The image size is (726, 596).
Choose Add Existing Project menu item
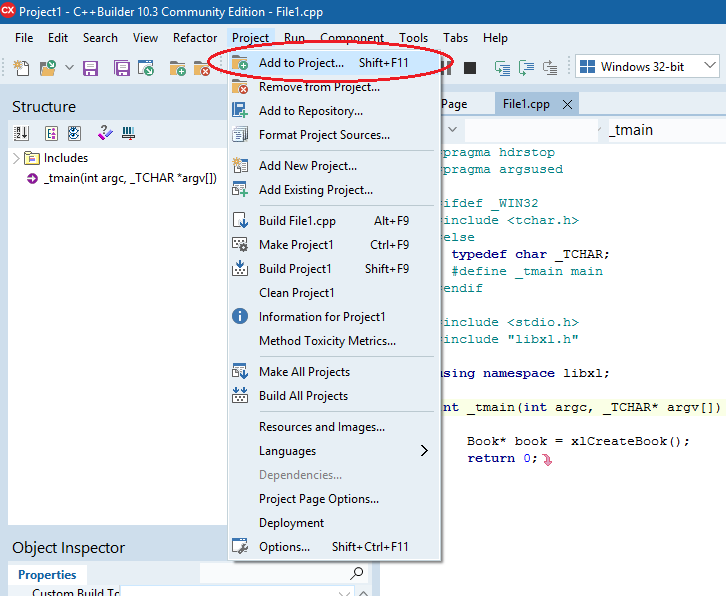click(334, 190)
